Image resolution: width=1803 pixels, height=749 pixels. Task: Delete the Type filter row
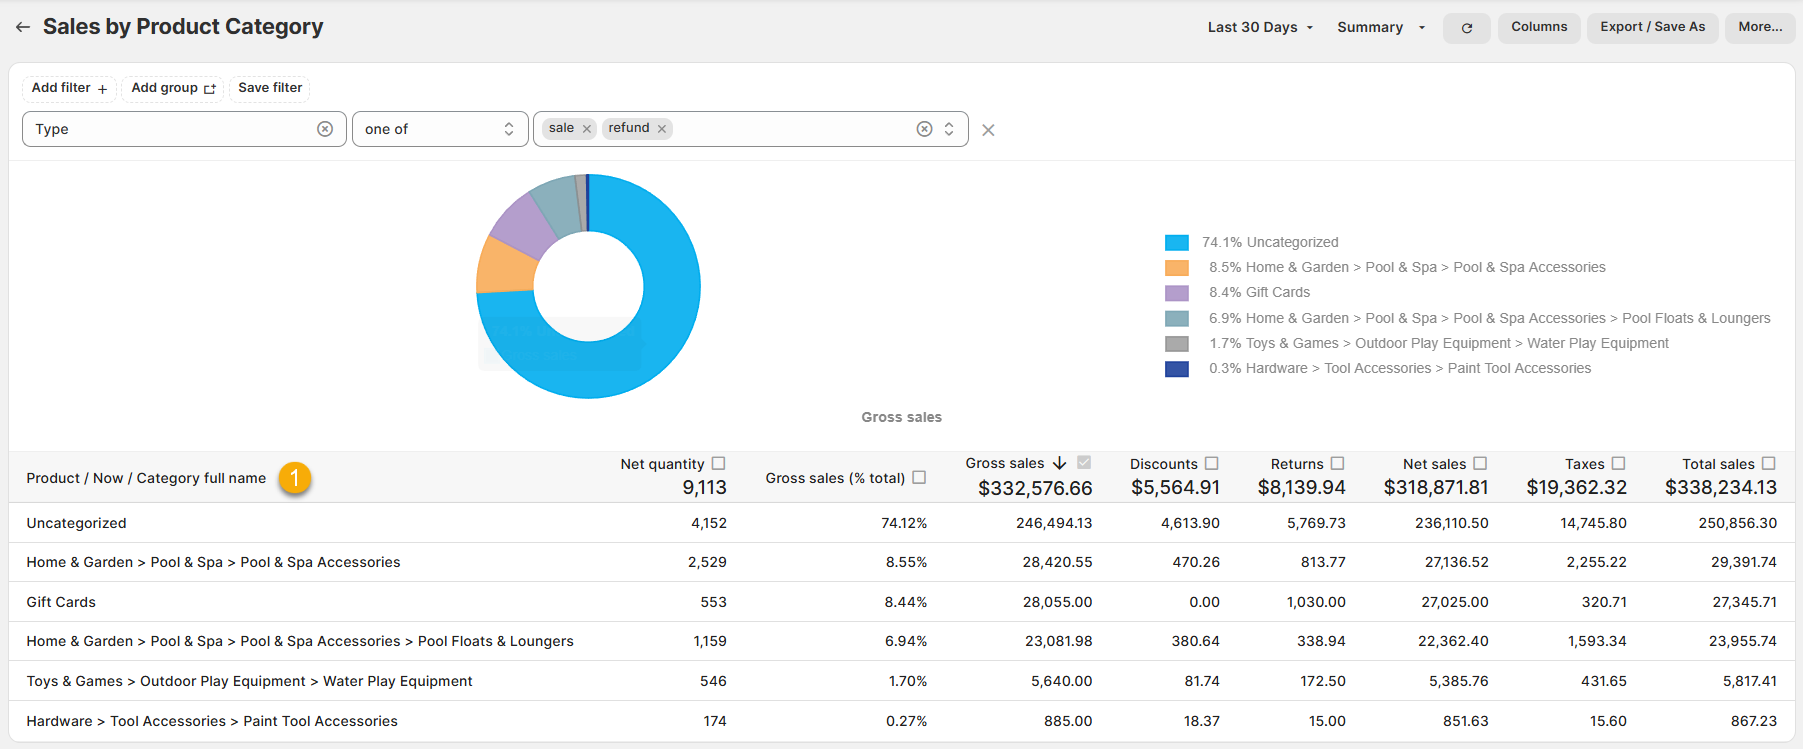tap(988, 130)
